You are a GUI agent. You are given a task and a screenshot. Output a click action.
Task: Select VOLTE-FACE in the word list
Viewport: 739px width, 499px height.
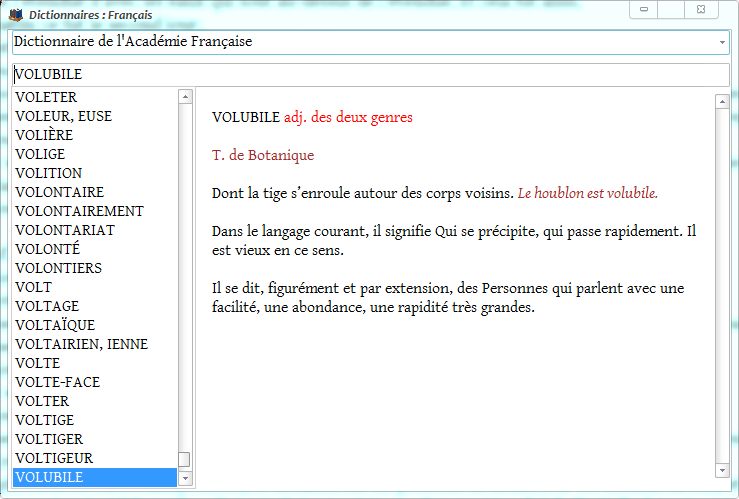click(x=95, y=382)
